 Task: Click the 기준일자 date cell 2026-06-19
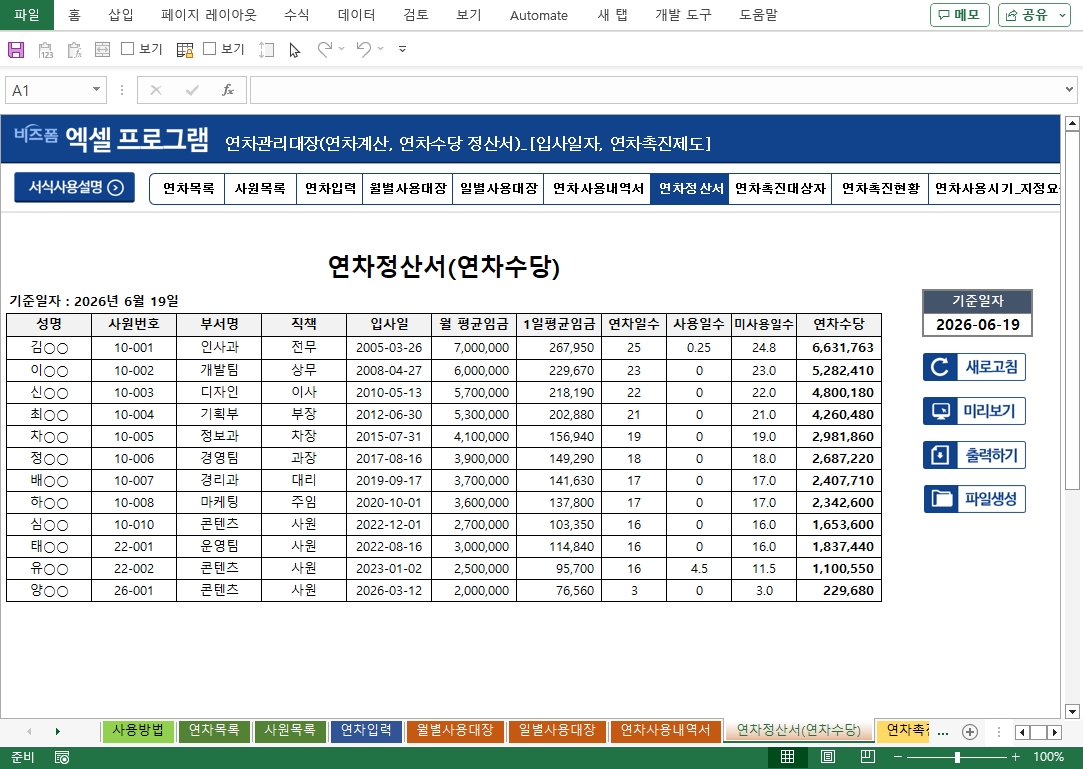977,325
